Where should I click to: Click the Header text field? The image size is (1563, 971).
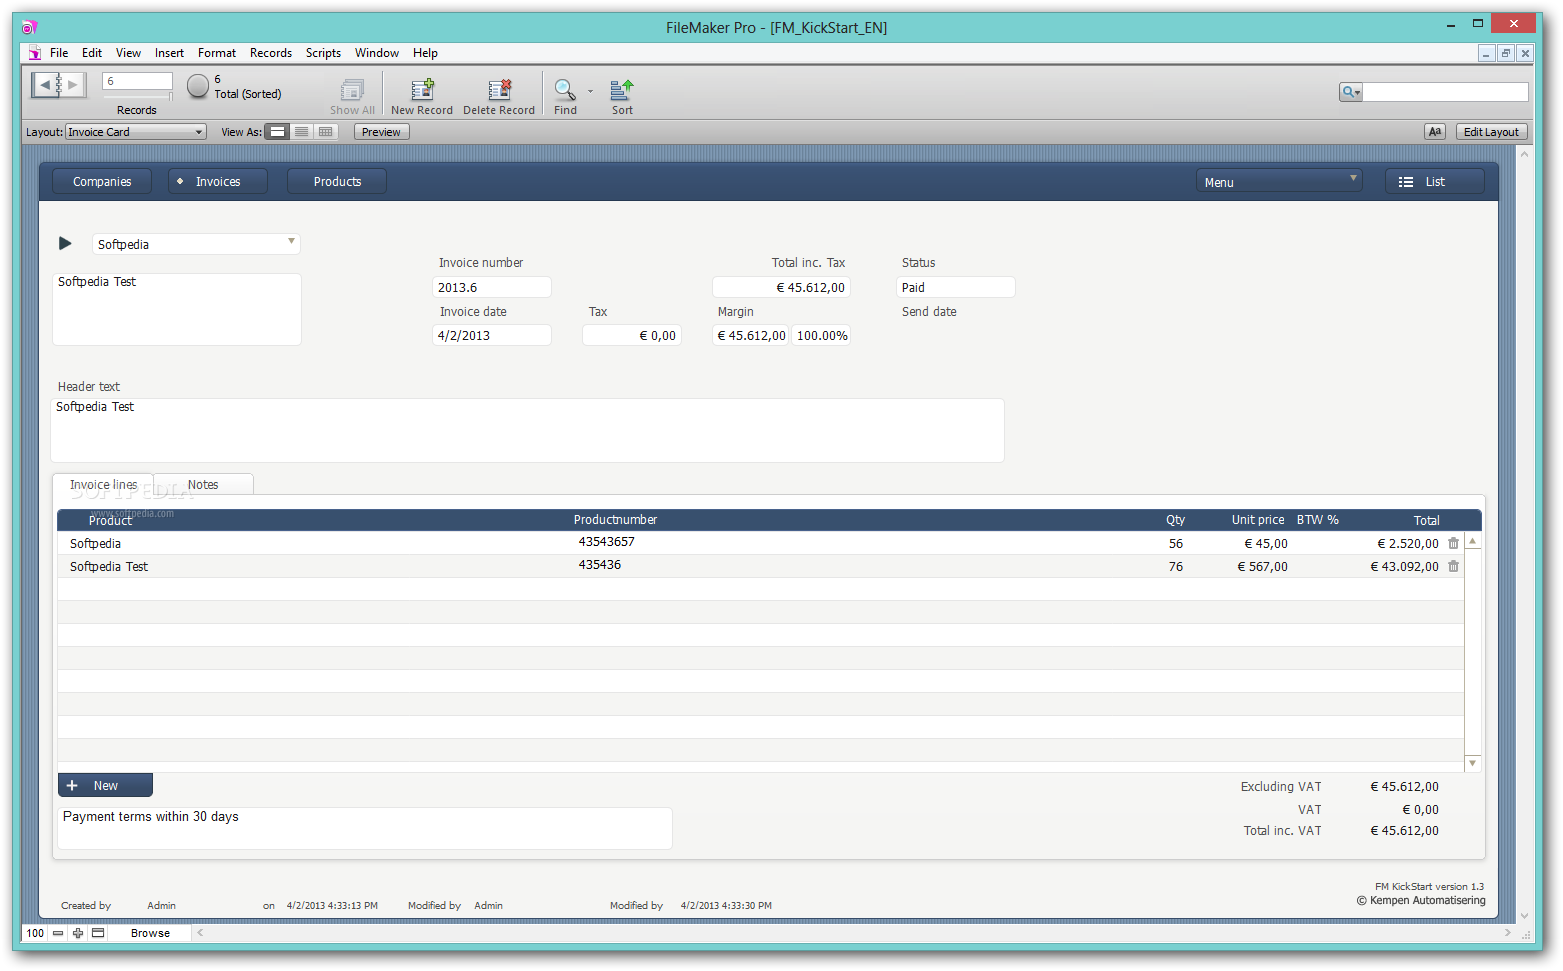click(527, 430)
